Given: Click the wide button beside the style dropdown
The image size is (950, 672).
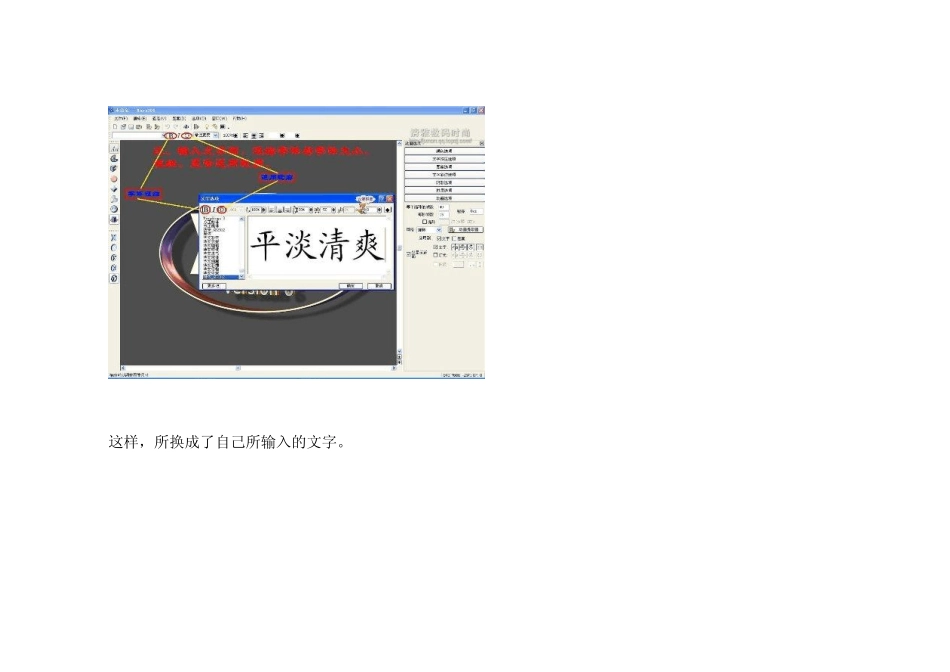Looking at the screenshot, I should click(x=466, y=230).
